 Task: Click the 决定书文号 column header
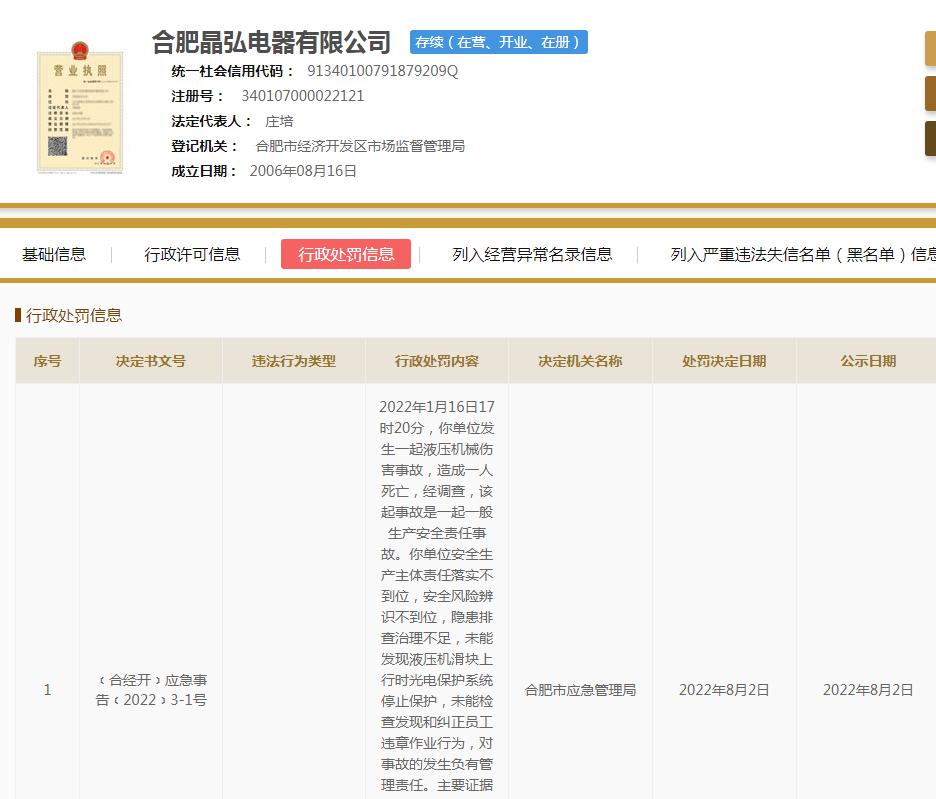pos(151,361)
